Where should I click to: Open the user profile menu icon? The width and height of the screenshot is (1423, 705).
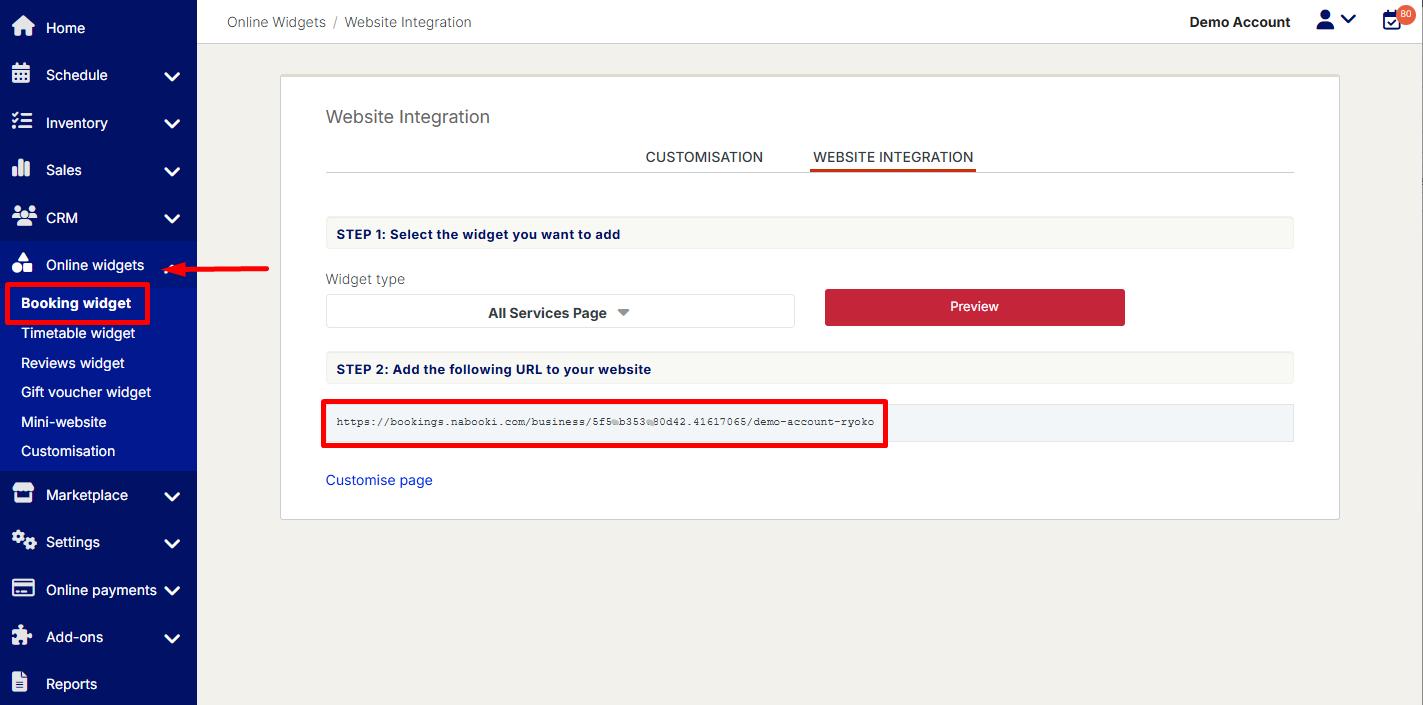click(1334, 20)
